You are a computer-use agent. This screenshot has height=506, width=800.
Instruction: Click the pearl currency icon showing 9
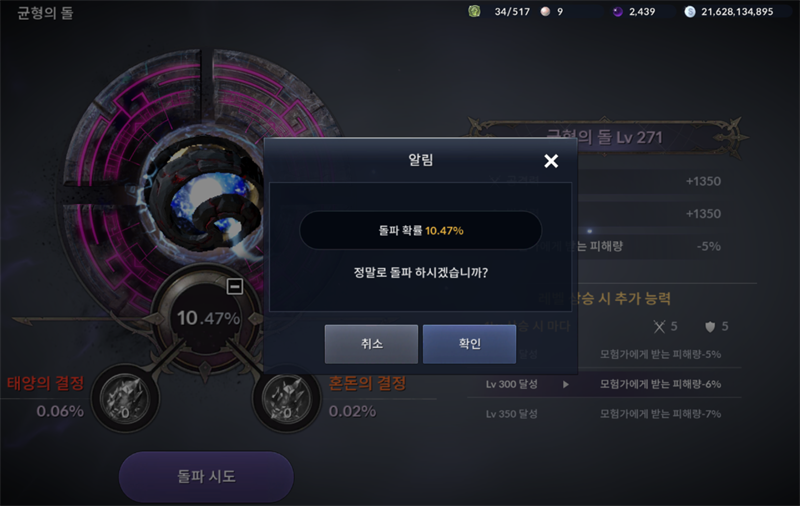[x=545, y=11]
